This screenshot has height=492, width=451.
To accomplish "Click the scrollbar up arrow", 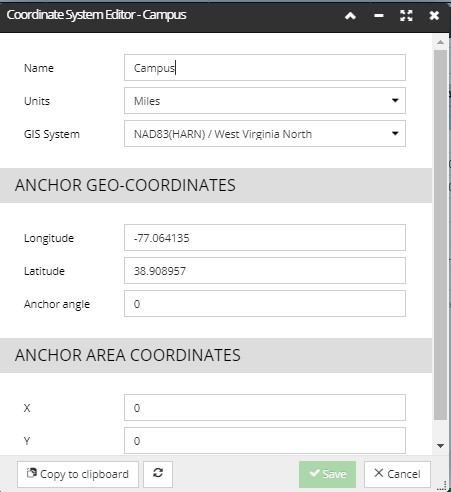I will pyautogui.click(x=440, y=42).
